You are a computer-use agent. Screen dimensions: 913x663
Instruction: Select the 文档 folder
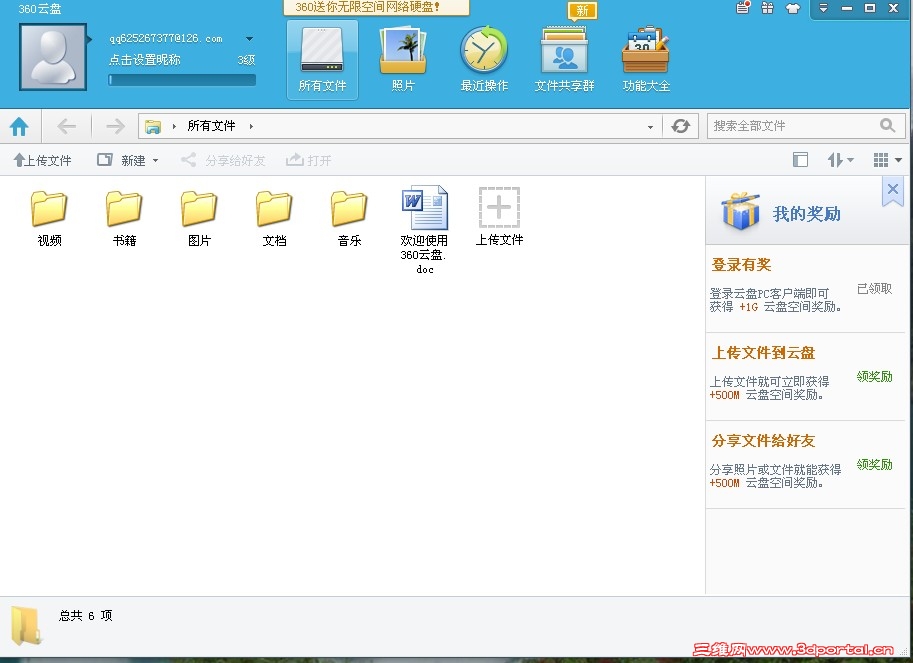coord(274,218)
